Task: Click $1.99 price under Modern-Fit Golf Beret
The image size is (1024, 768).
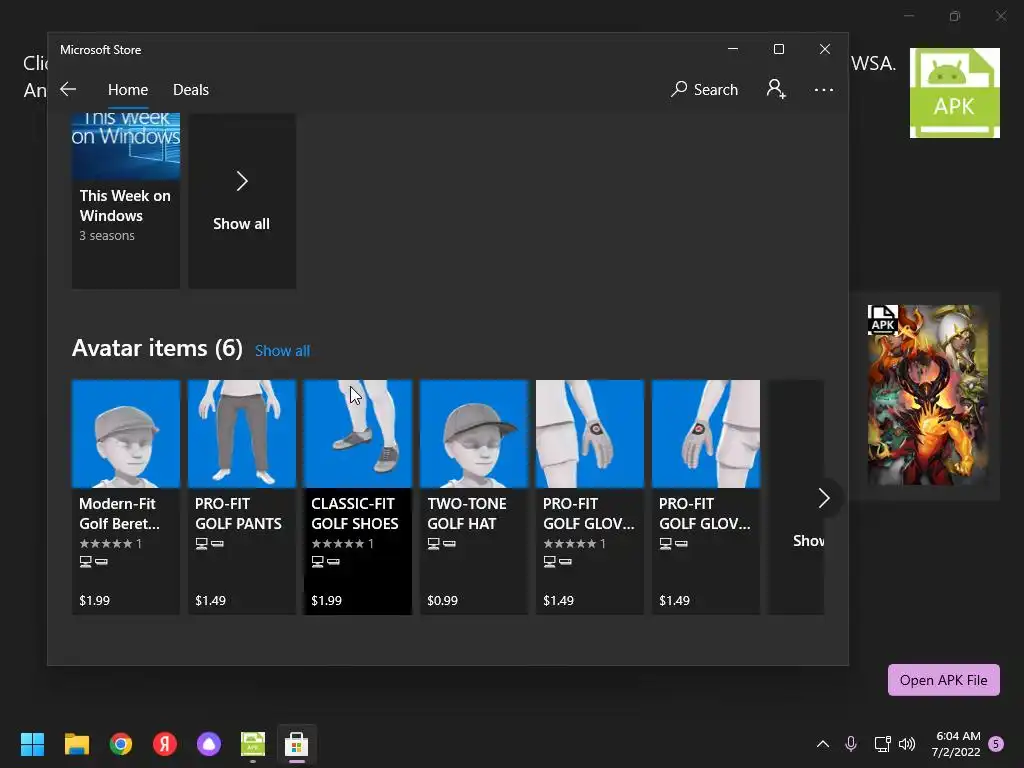Action: tap(95, 600)
